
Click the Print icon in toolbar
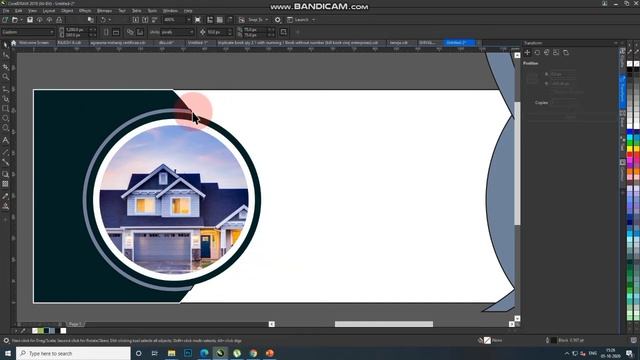(x=59, y=20)
